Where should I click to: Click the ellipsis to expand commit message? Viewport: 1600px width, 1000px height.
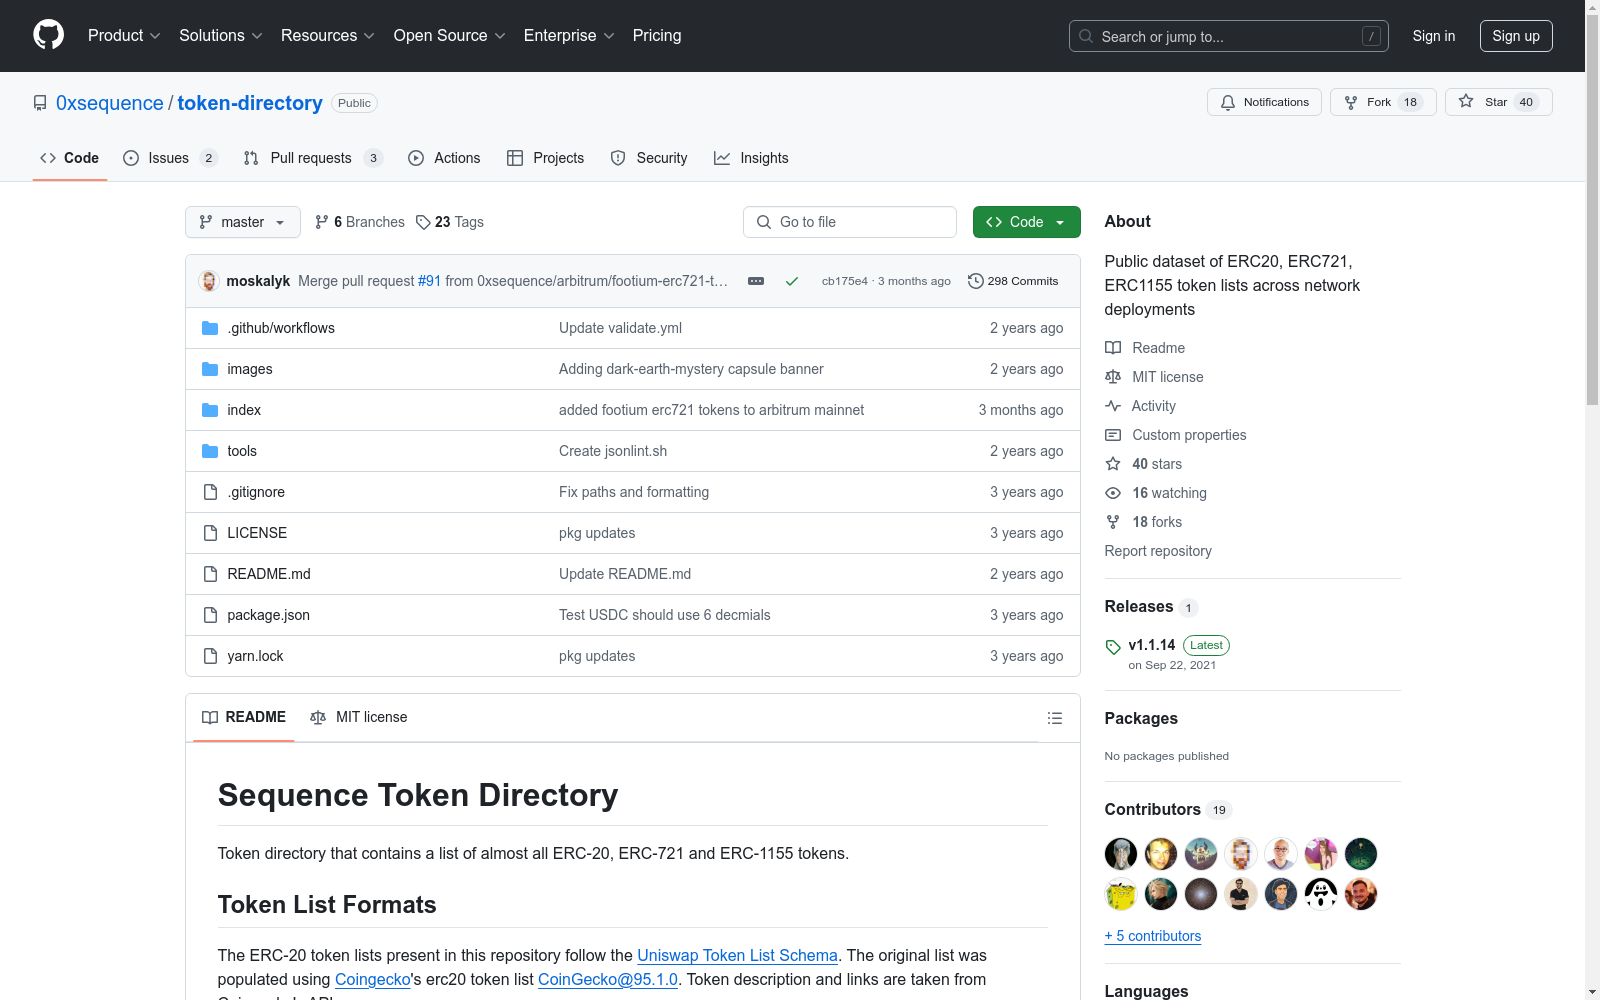click(756, 281)
